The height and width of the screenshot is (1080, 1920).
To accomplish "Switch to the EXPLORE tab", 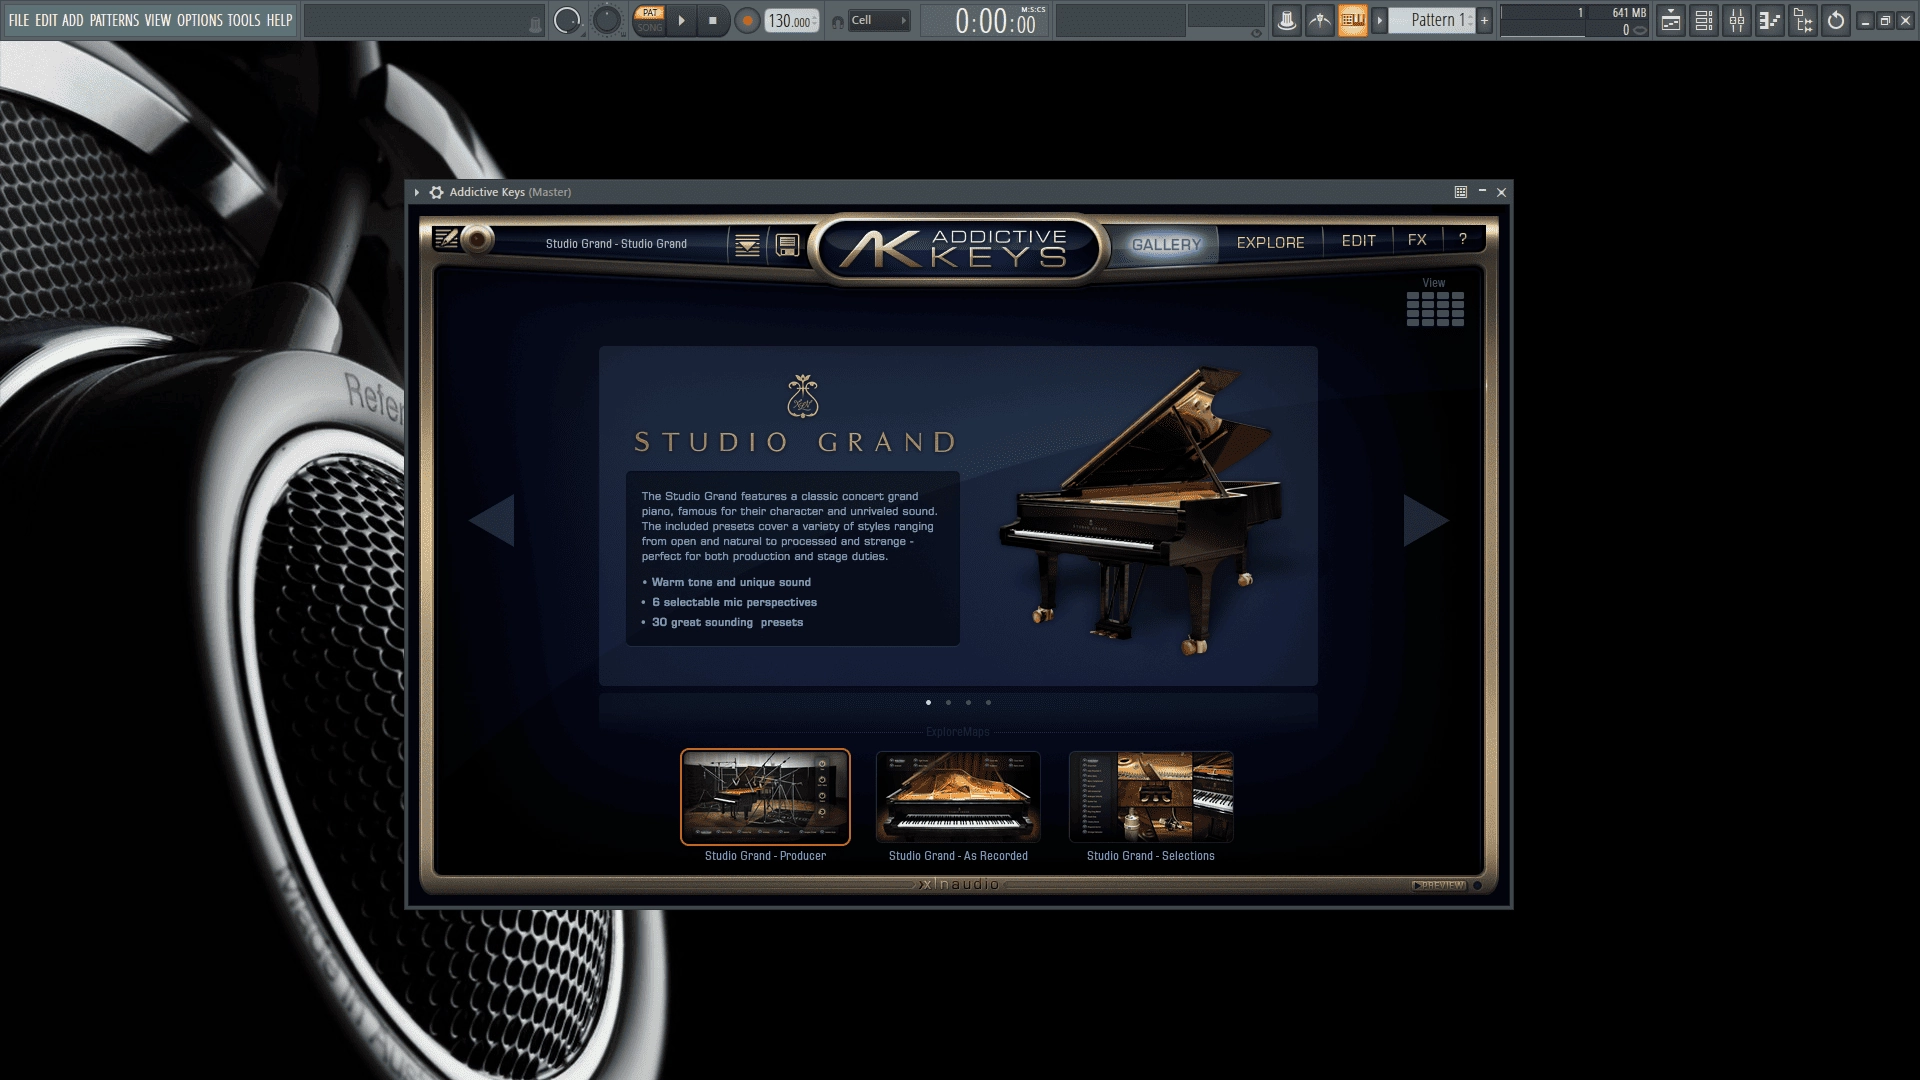I will 1270,243.
